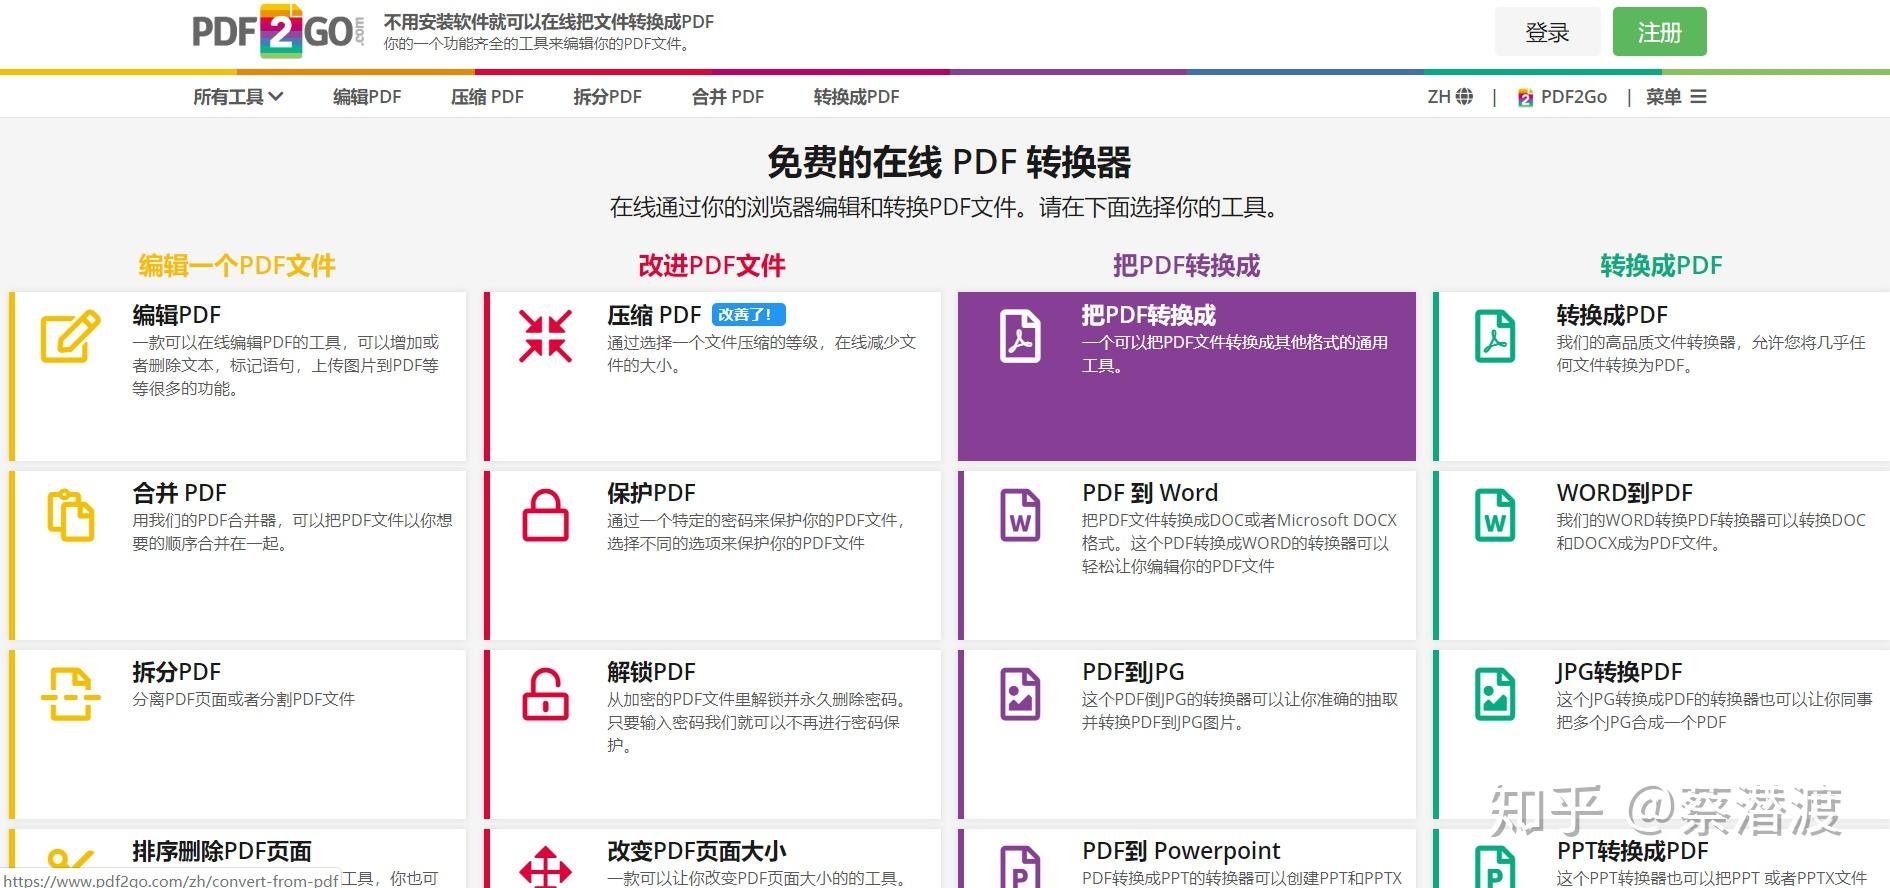Click the 编辑PDF pencil icon
Screen dimensions: 1890x888
coord(70,336)
